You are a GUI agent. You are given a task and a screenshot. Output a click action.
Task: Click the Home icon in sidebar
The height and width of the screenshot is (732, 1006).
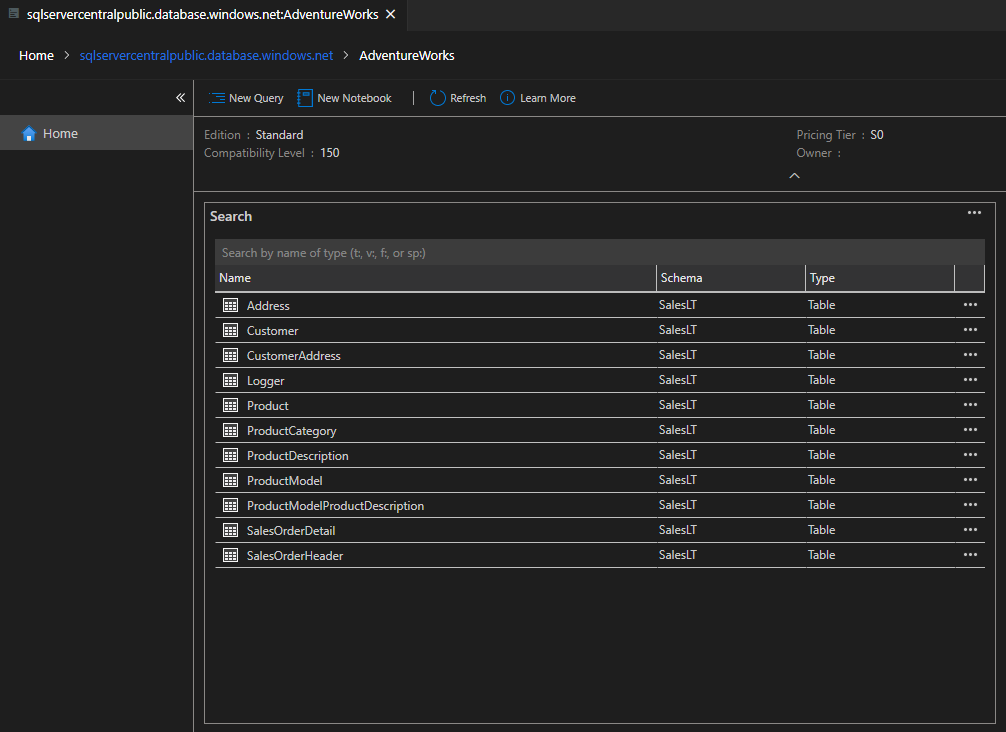(x=29, y=134)
